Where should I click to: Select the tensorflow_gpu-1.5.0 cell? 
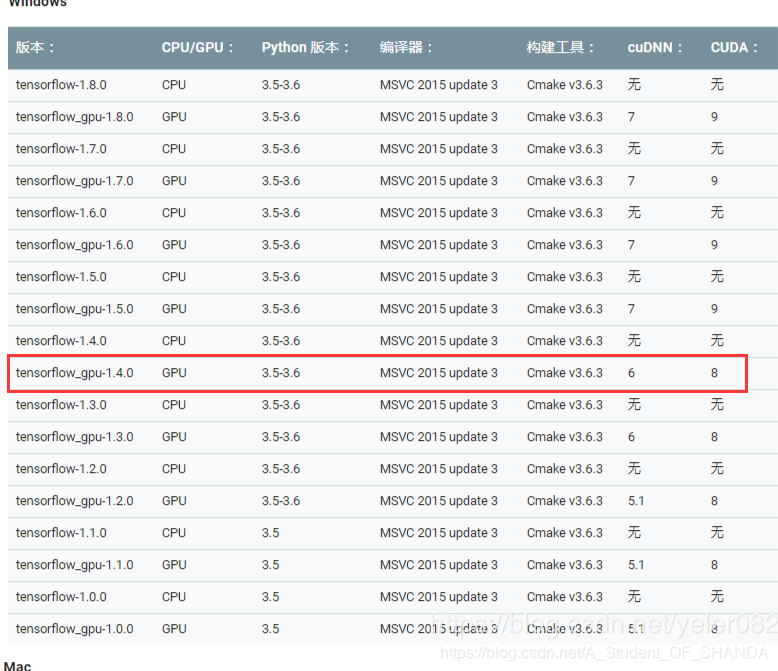click(x=74, y=309)
